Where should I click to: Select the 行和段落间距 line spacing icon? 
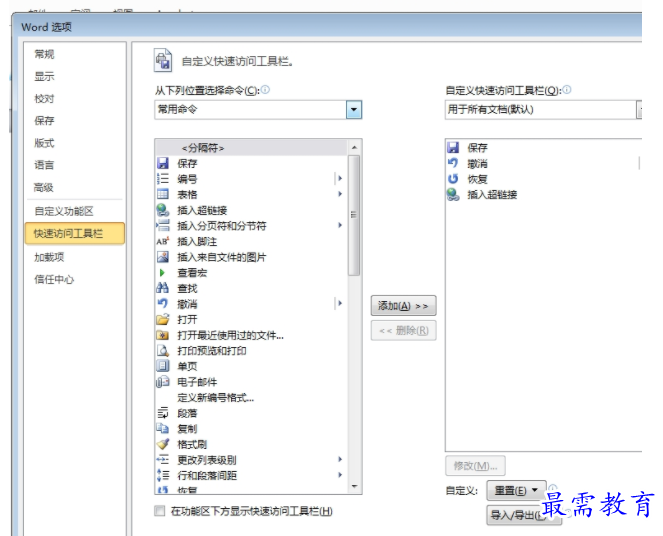[x=163, y=475]
